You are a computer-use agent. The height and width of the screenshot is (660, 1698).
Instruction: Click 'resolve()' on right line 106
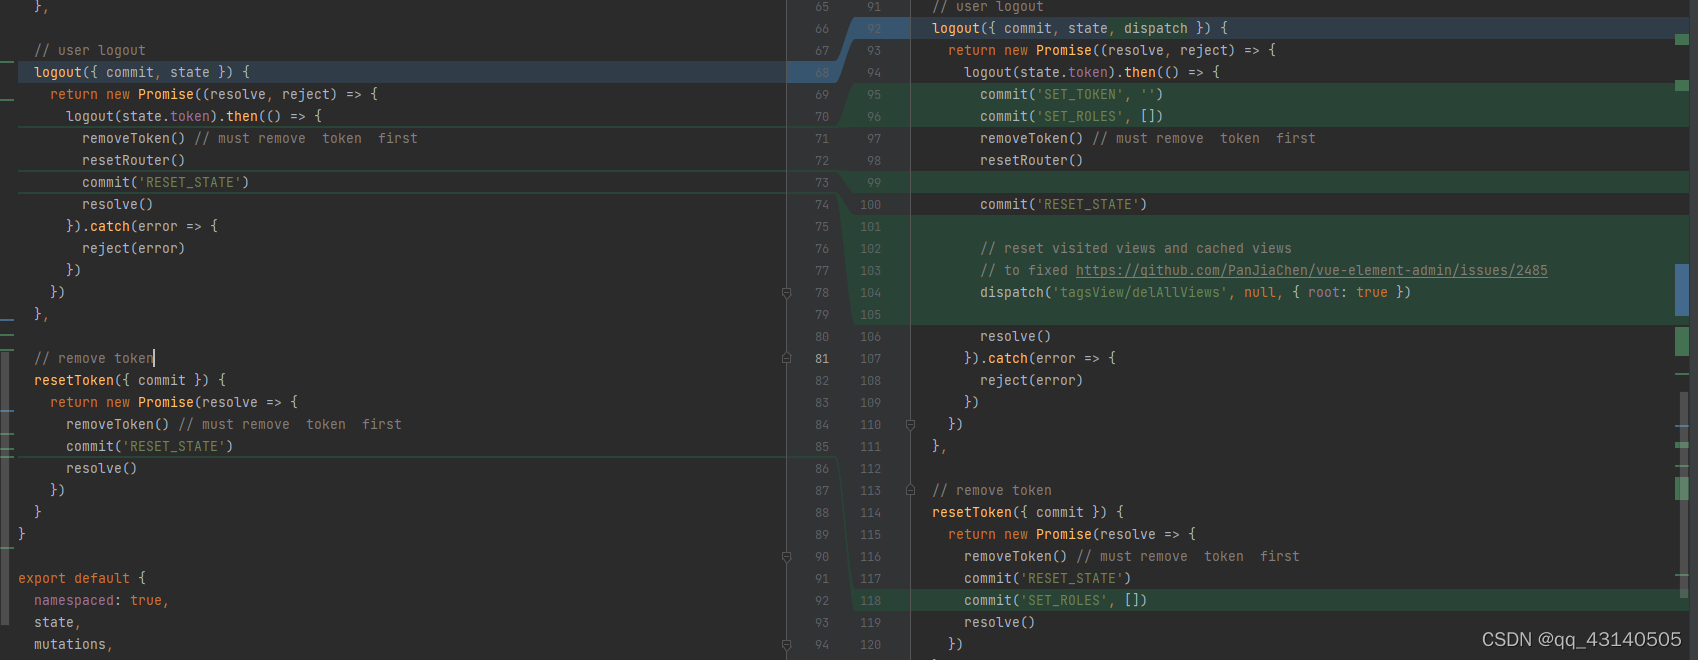pyautogui.click(x=1016, y=336)
